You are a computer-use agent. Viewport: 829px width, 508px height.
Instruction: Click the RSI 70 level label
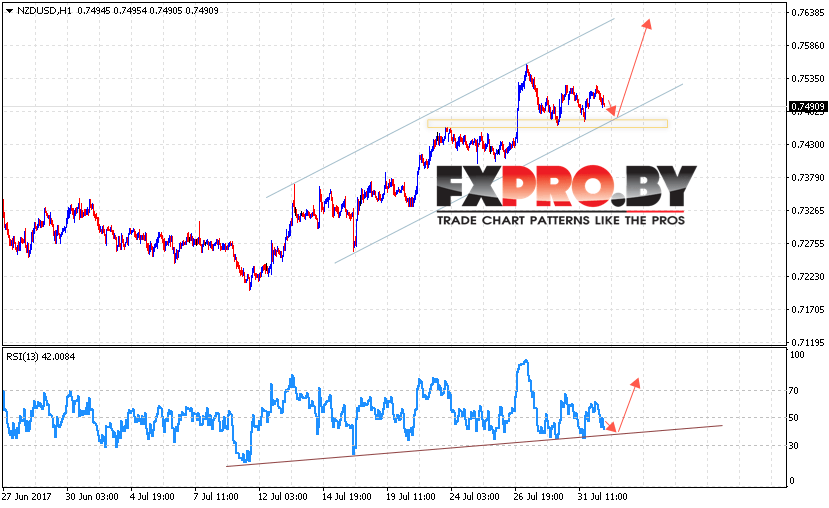[x=794, y=391]
